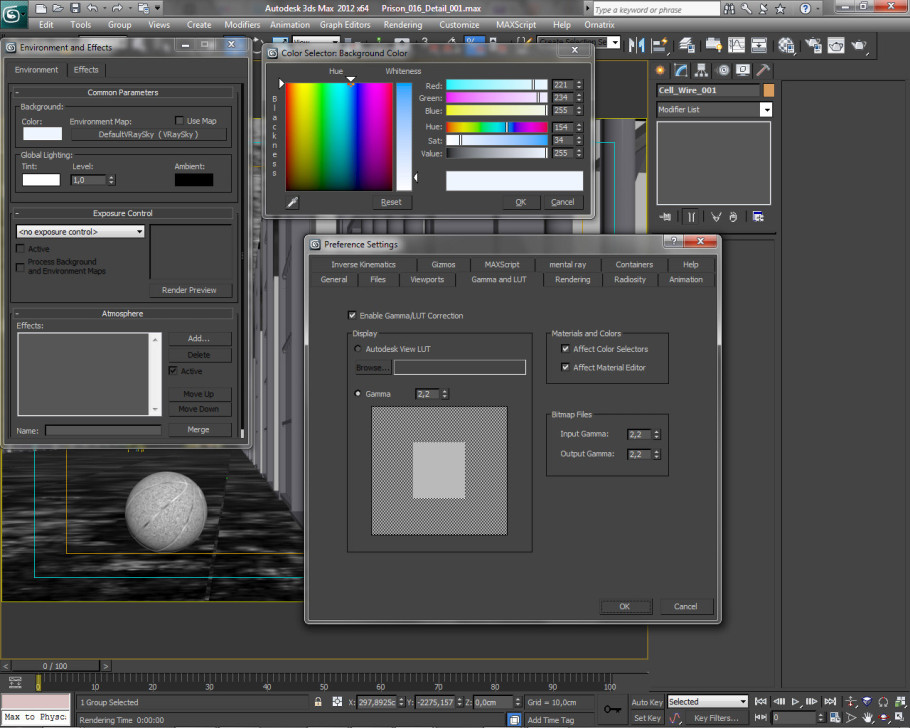Toggle Affect Color Selectors checkbox
The height and width of the screenshot is (728, 910).
565,348
